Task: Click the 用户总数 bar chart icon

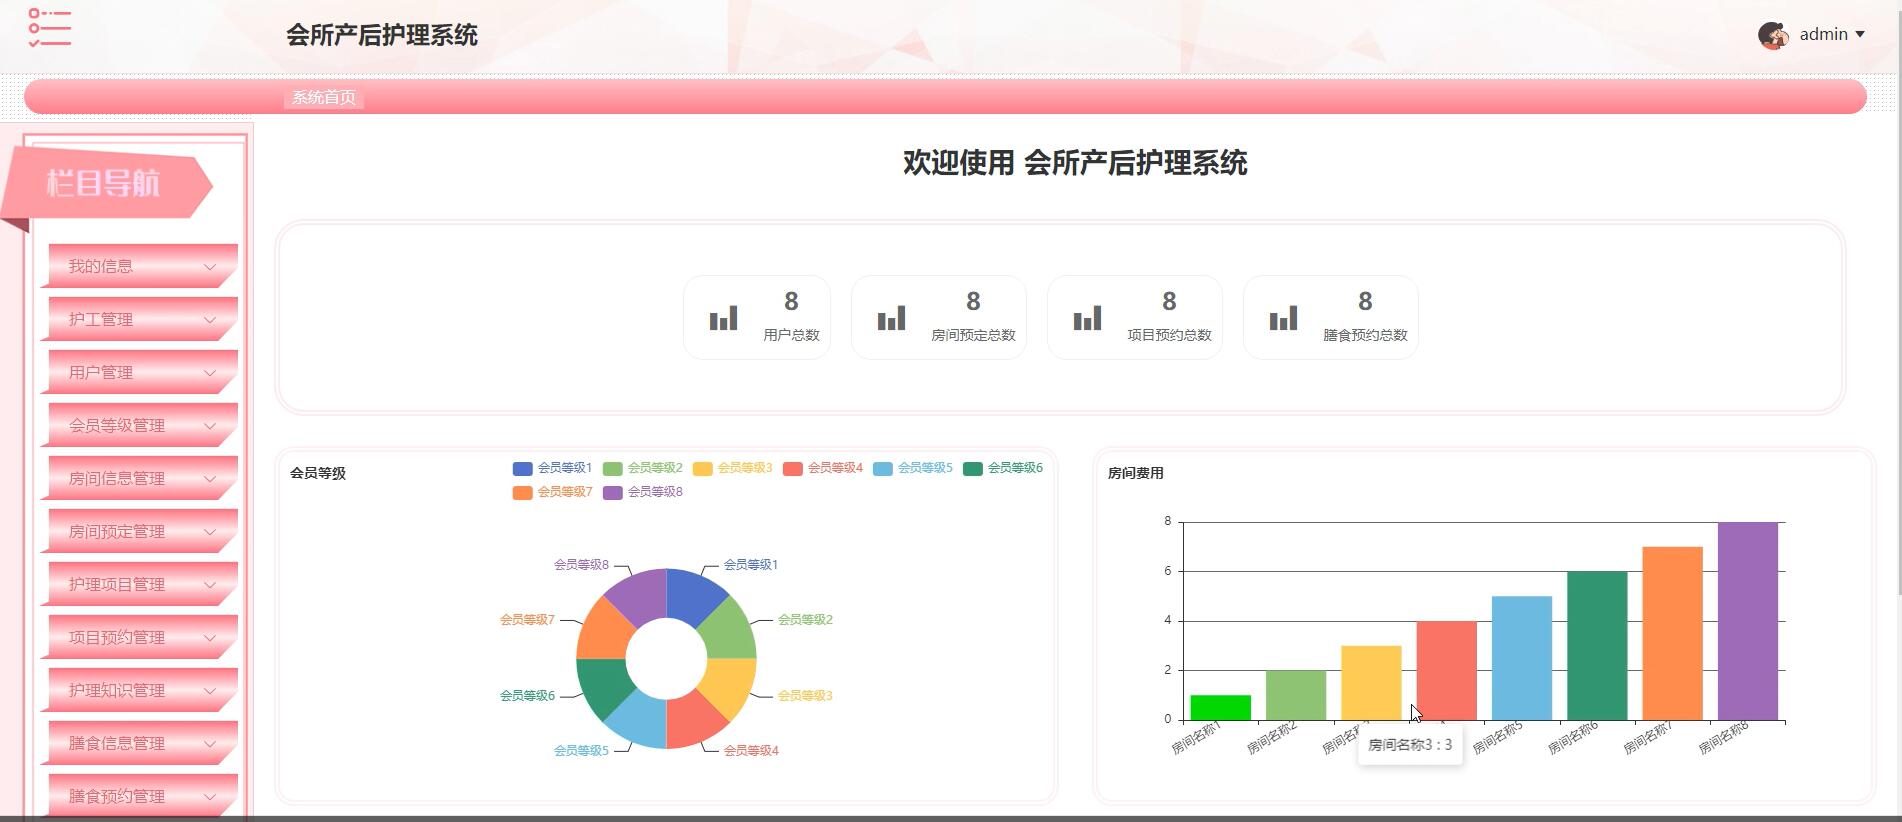Action: pyautogui.click(x=723, y=318)
